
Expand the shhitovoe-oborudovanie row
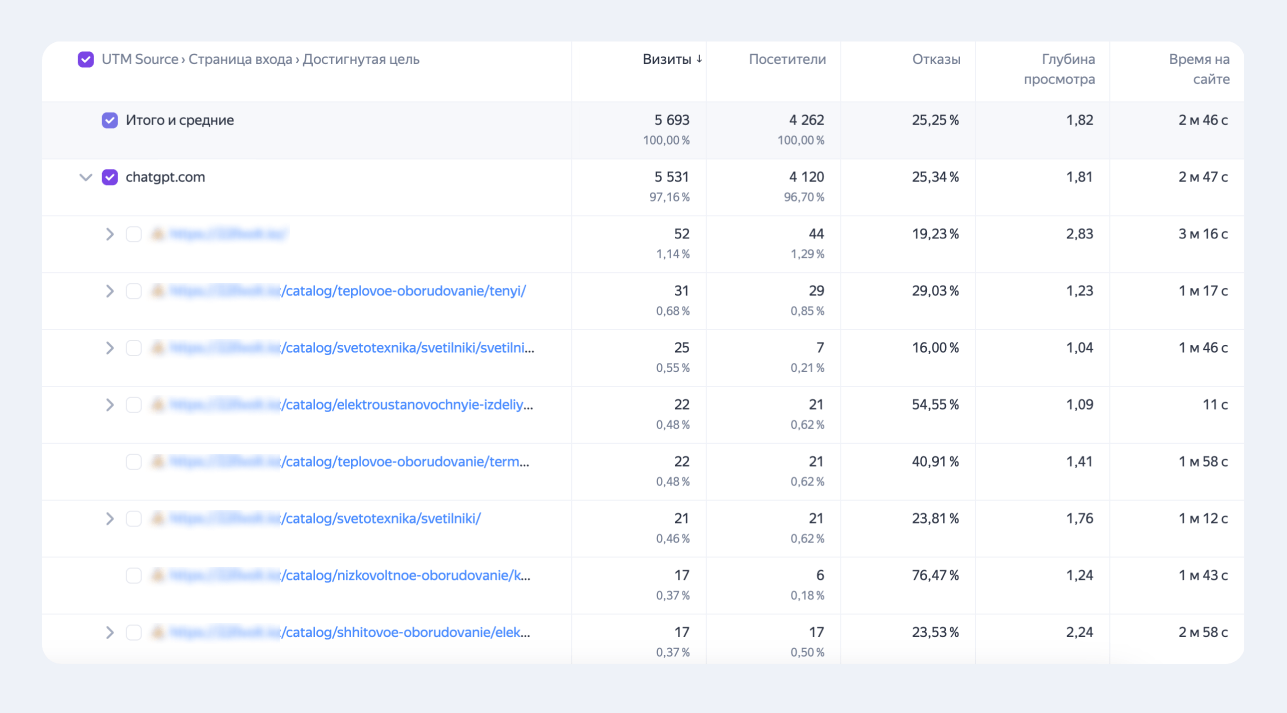coord(110,633)
